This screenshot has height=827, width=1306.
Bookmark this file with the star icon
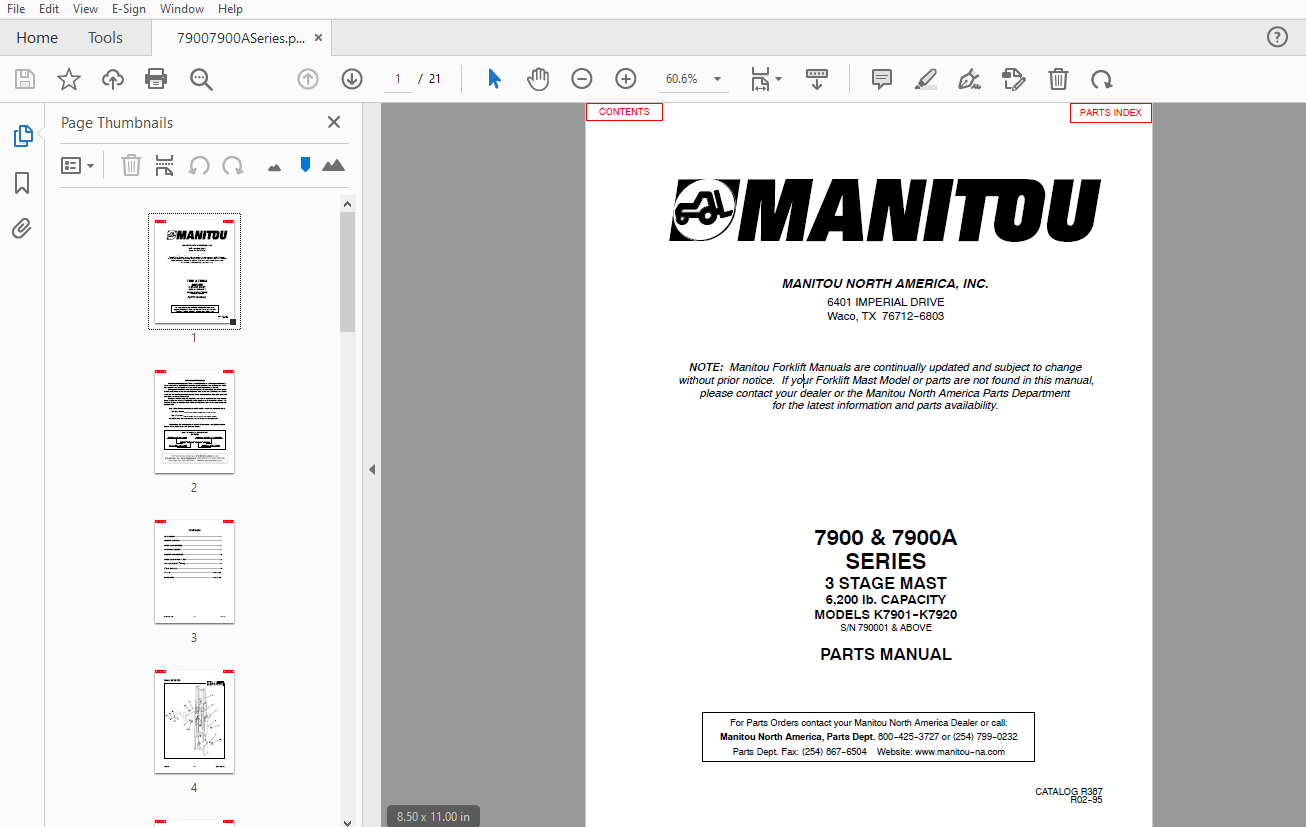click(69, 79)
